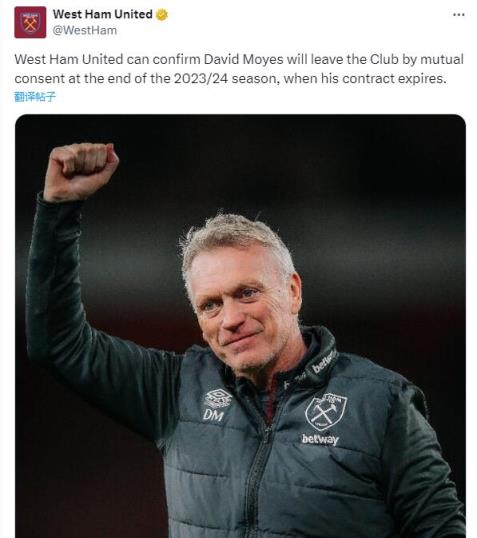Select the name David Moyes in the tweet
477x538 pixels.
click(x=243, y=59)
